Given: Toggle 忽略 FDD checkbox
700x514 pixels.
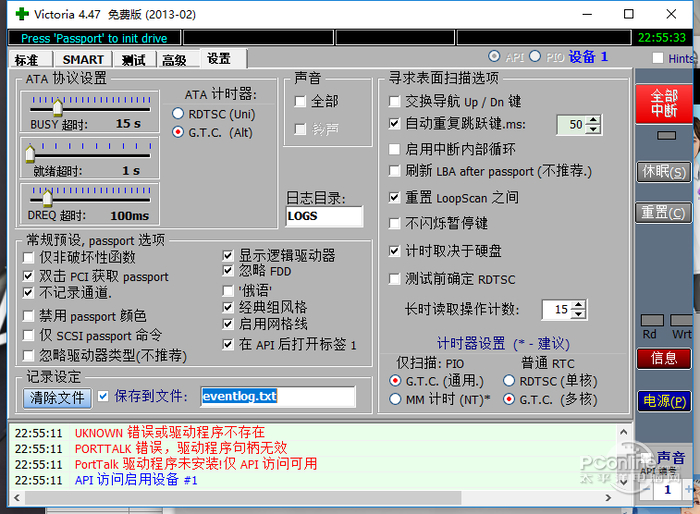Looking at the screenshot, I should click(x=228, y=271).
